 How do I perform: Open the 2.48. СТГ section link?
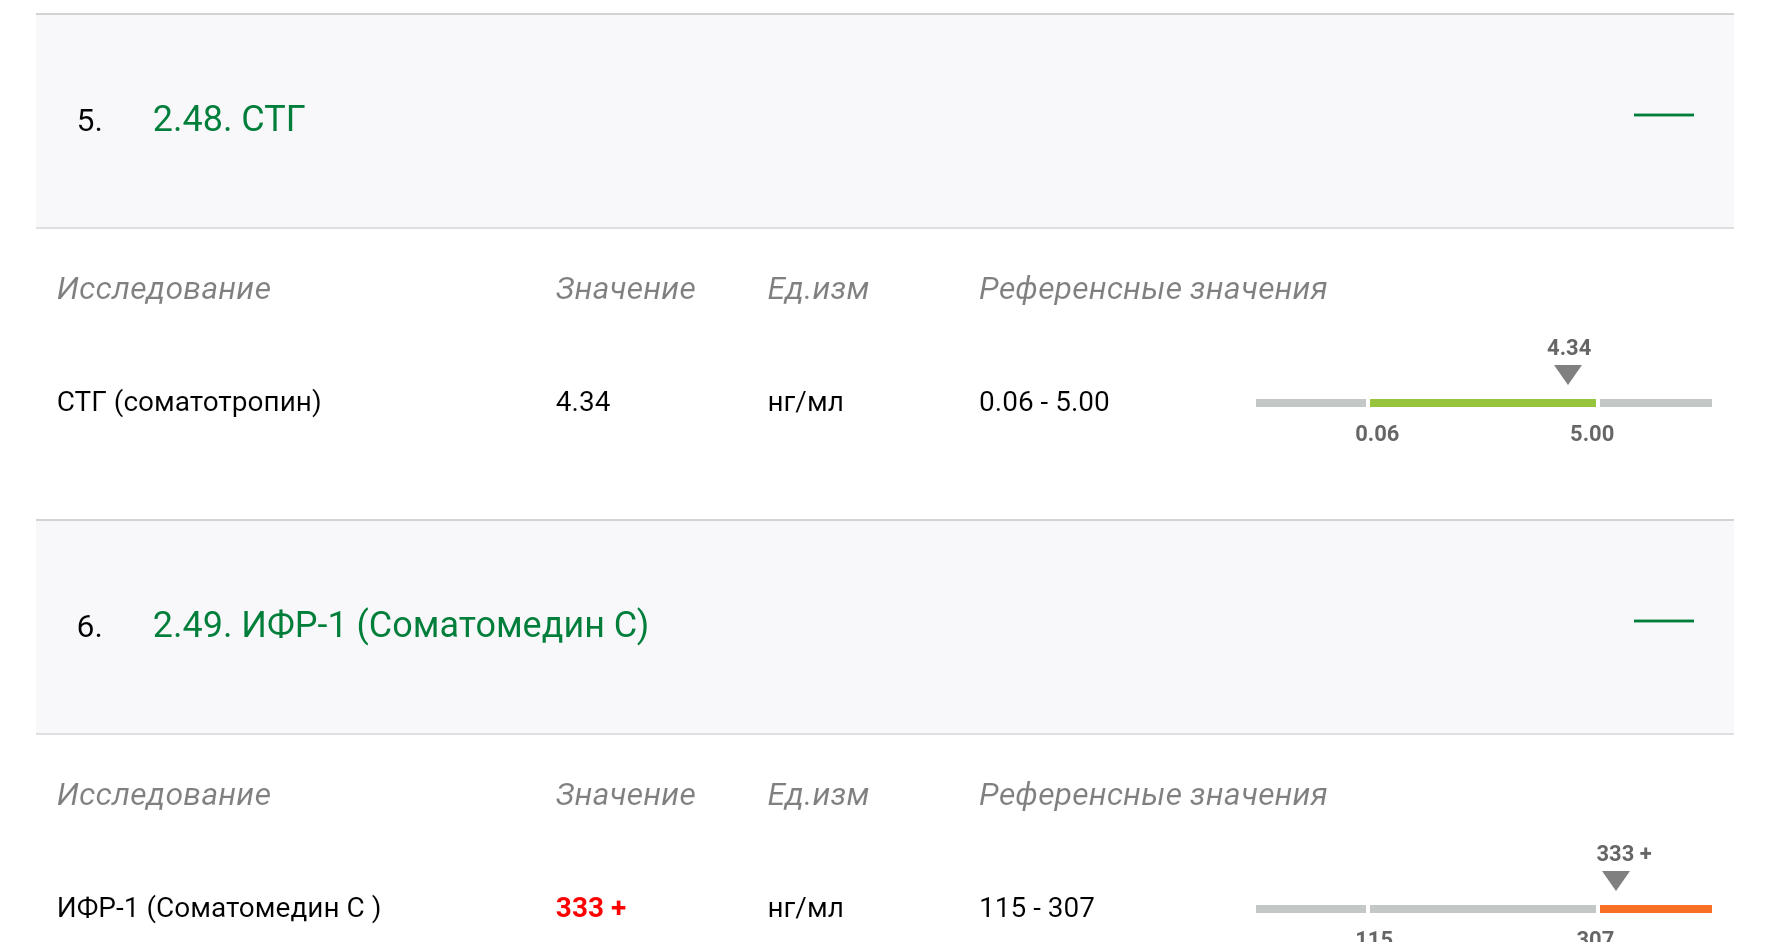pos(228,117)
